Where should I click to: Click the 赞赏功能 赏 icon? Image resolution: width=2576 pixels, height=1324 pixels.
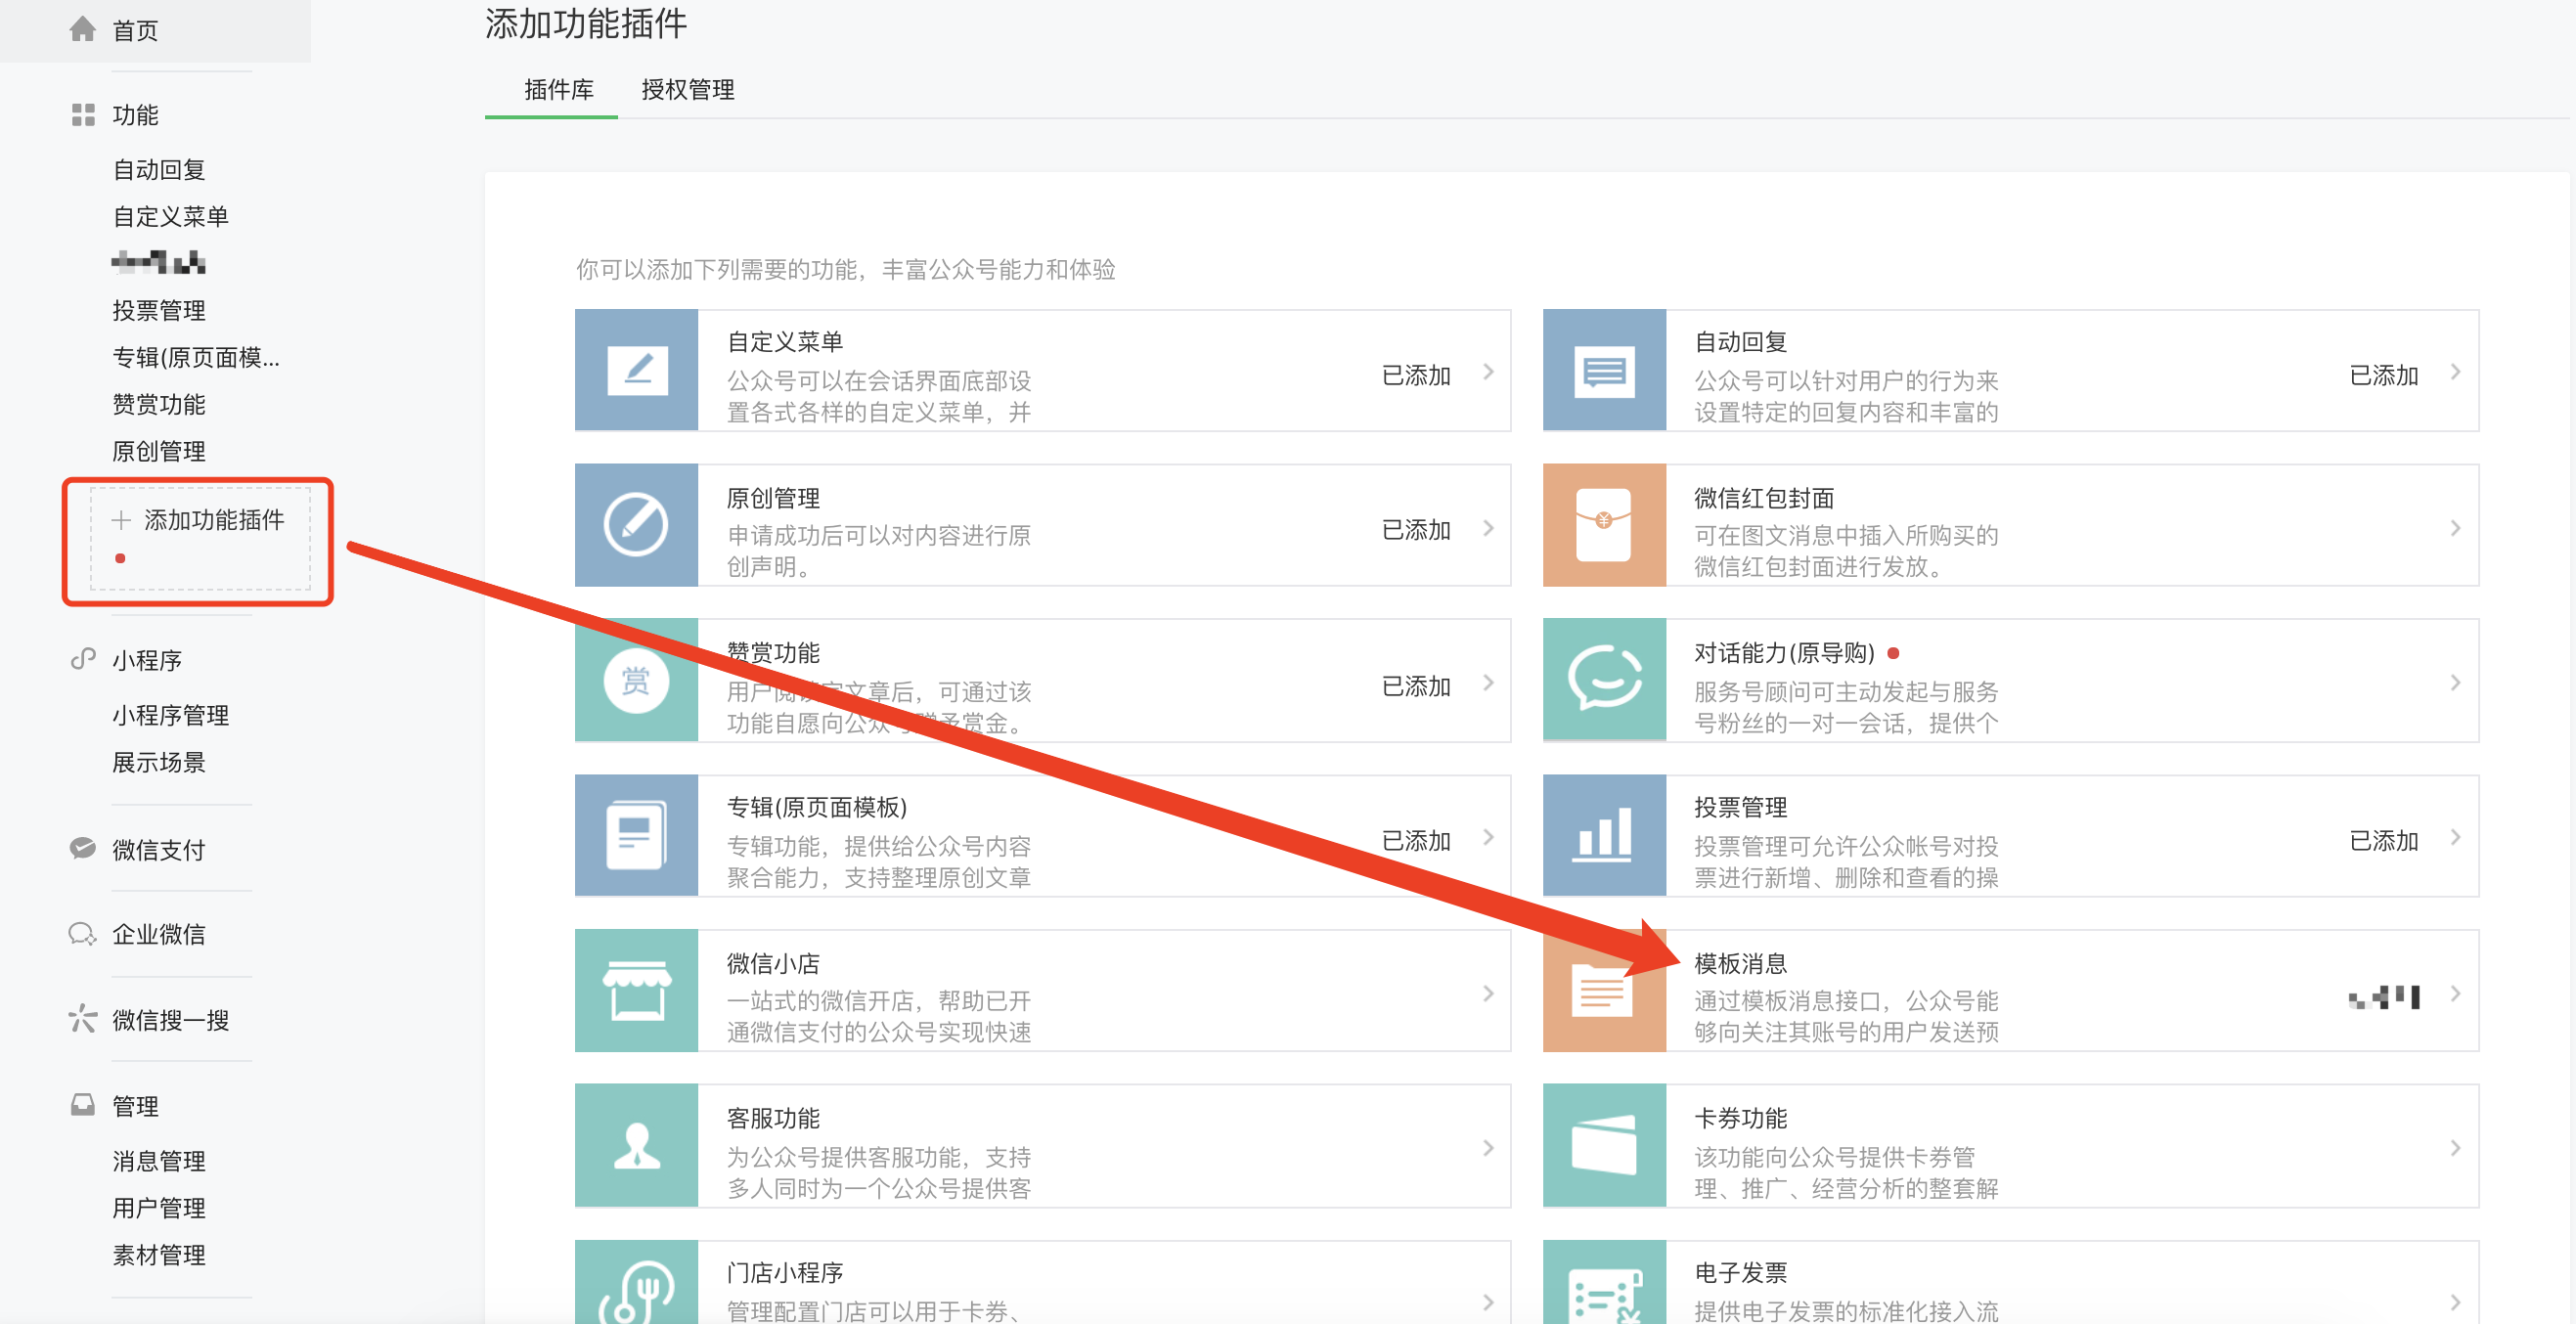(637, 681)
